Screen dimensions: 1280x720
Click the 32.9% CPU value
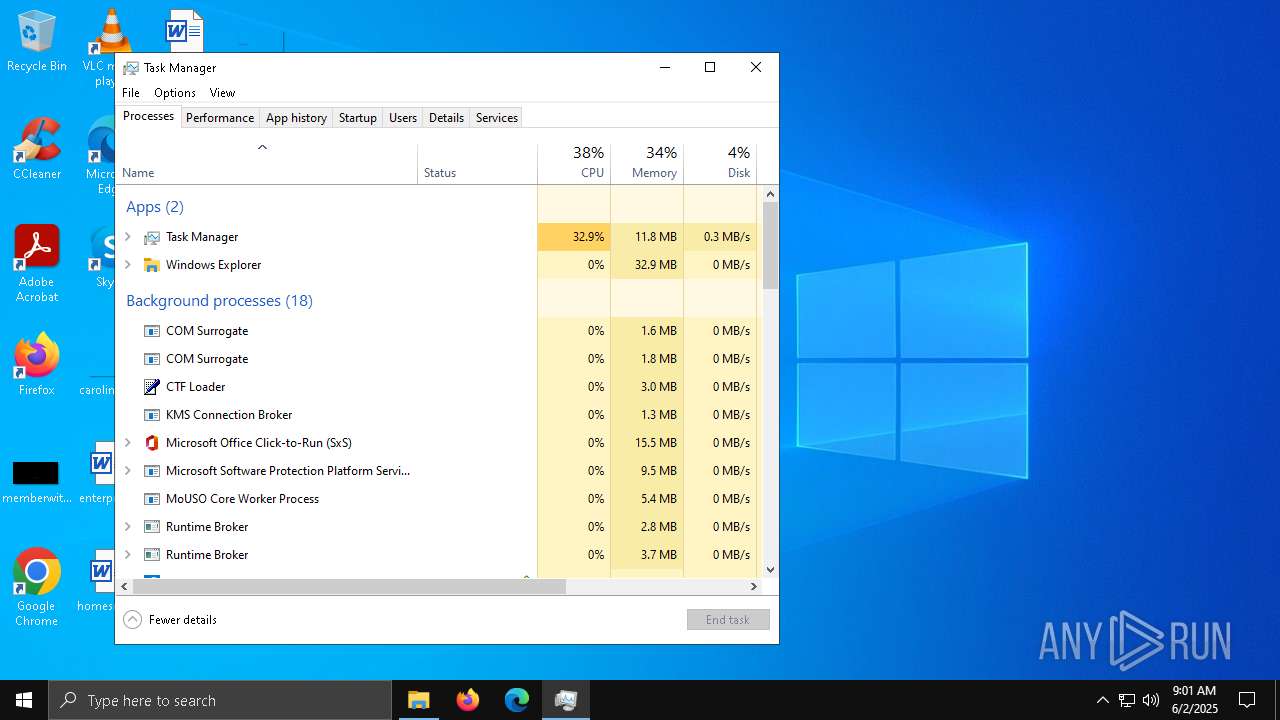(588, 237)
